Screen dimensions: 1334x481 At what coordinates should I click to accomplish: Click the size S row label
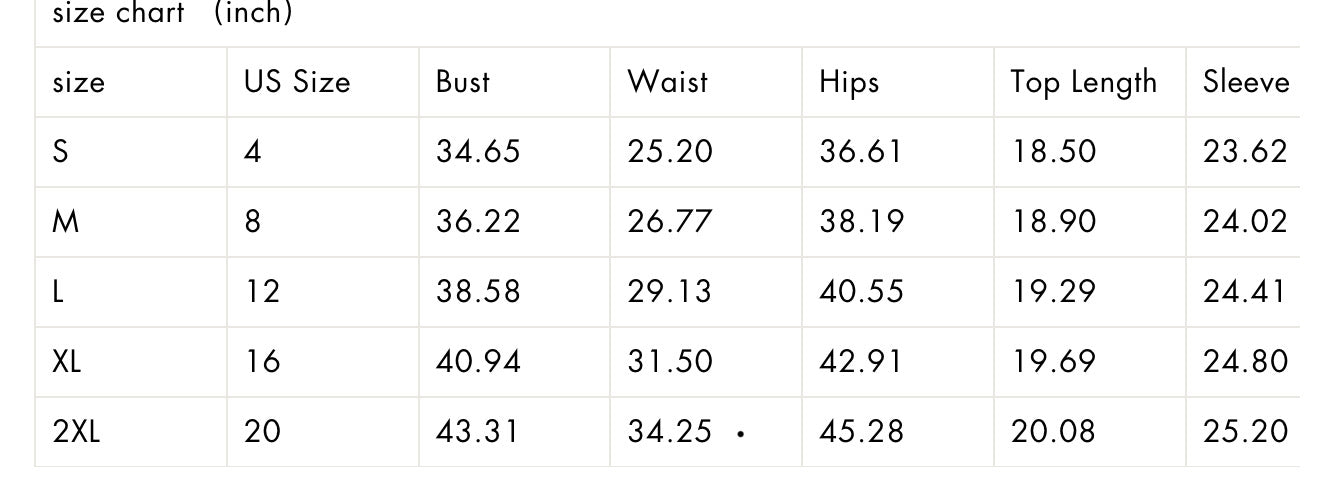61,152
